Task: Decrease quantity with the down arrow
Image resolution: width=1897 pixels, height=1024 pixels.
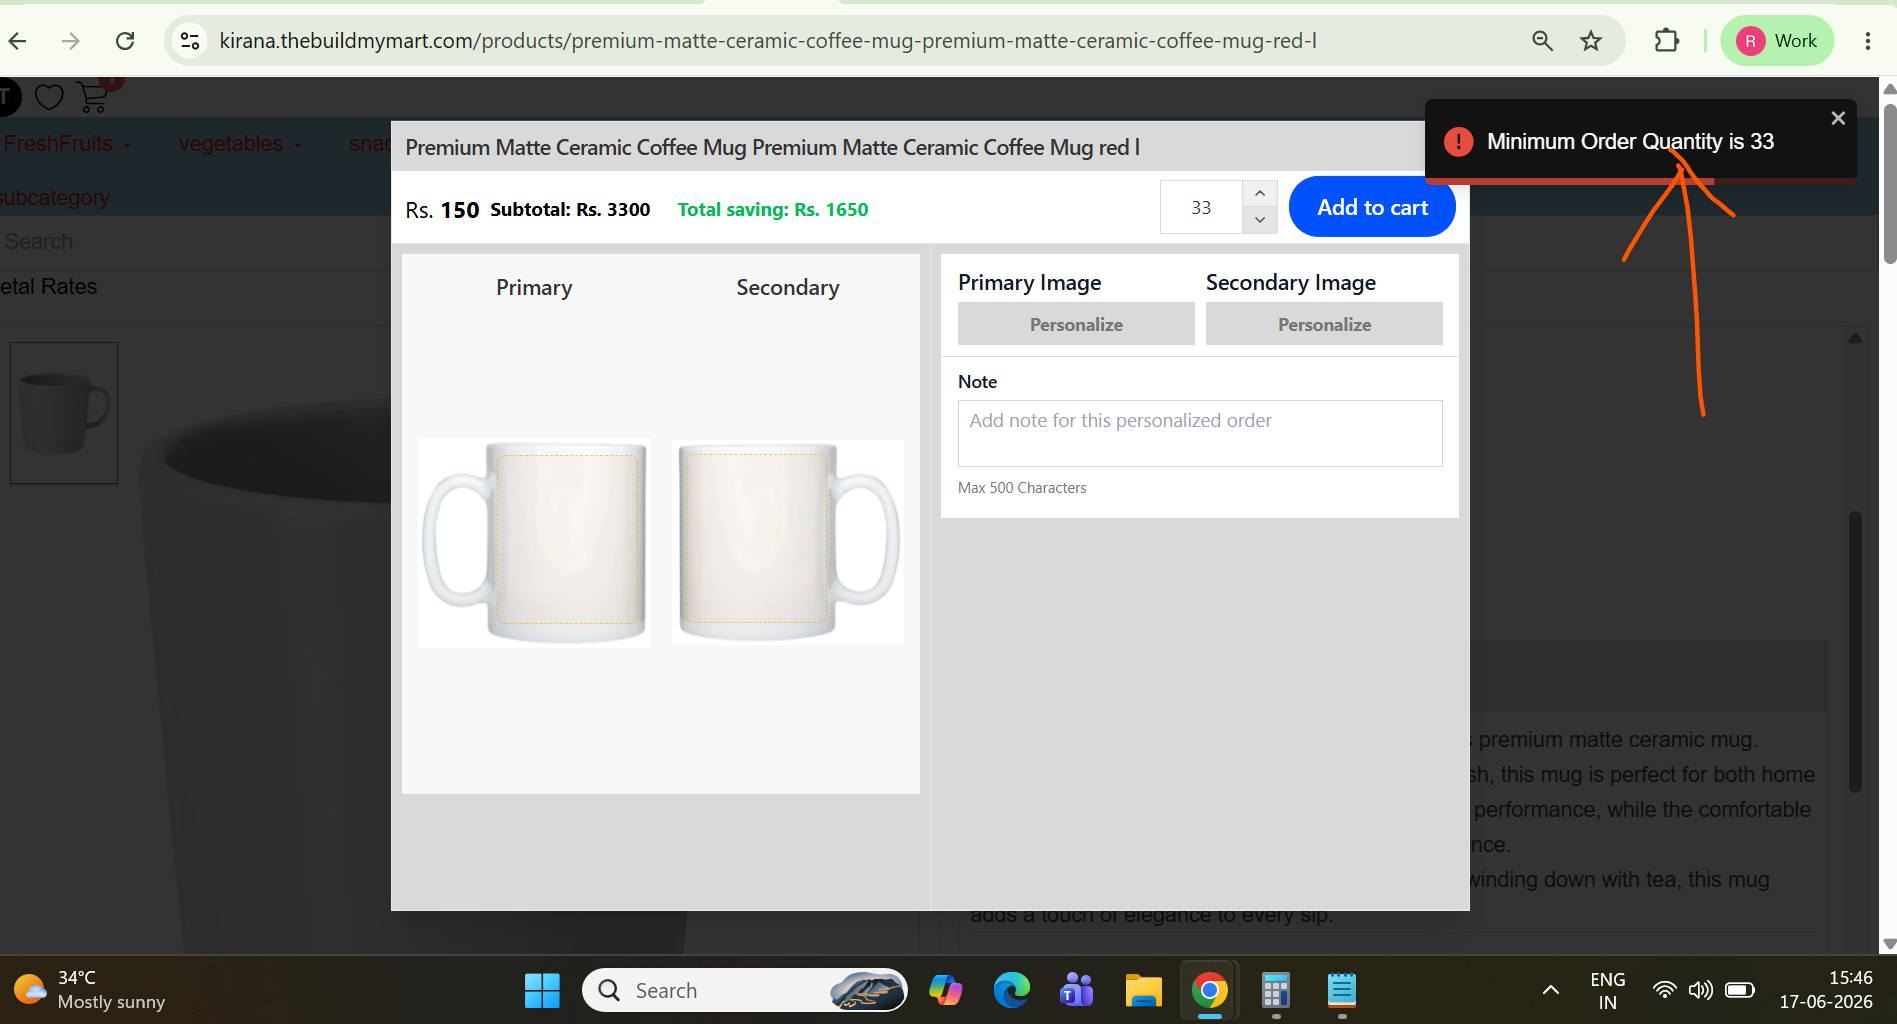Action: pos(1260,220)
